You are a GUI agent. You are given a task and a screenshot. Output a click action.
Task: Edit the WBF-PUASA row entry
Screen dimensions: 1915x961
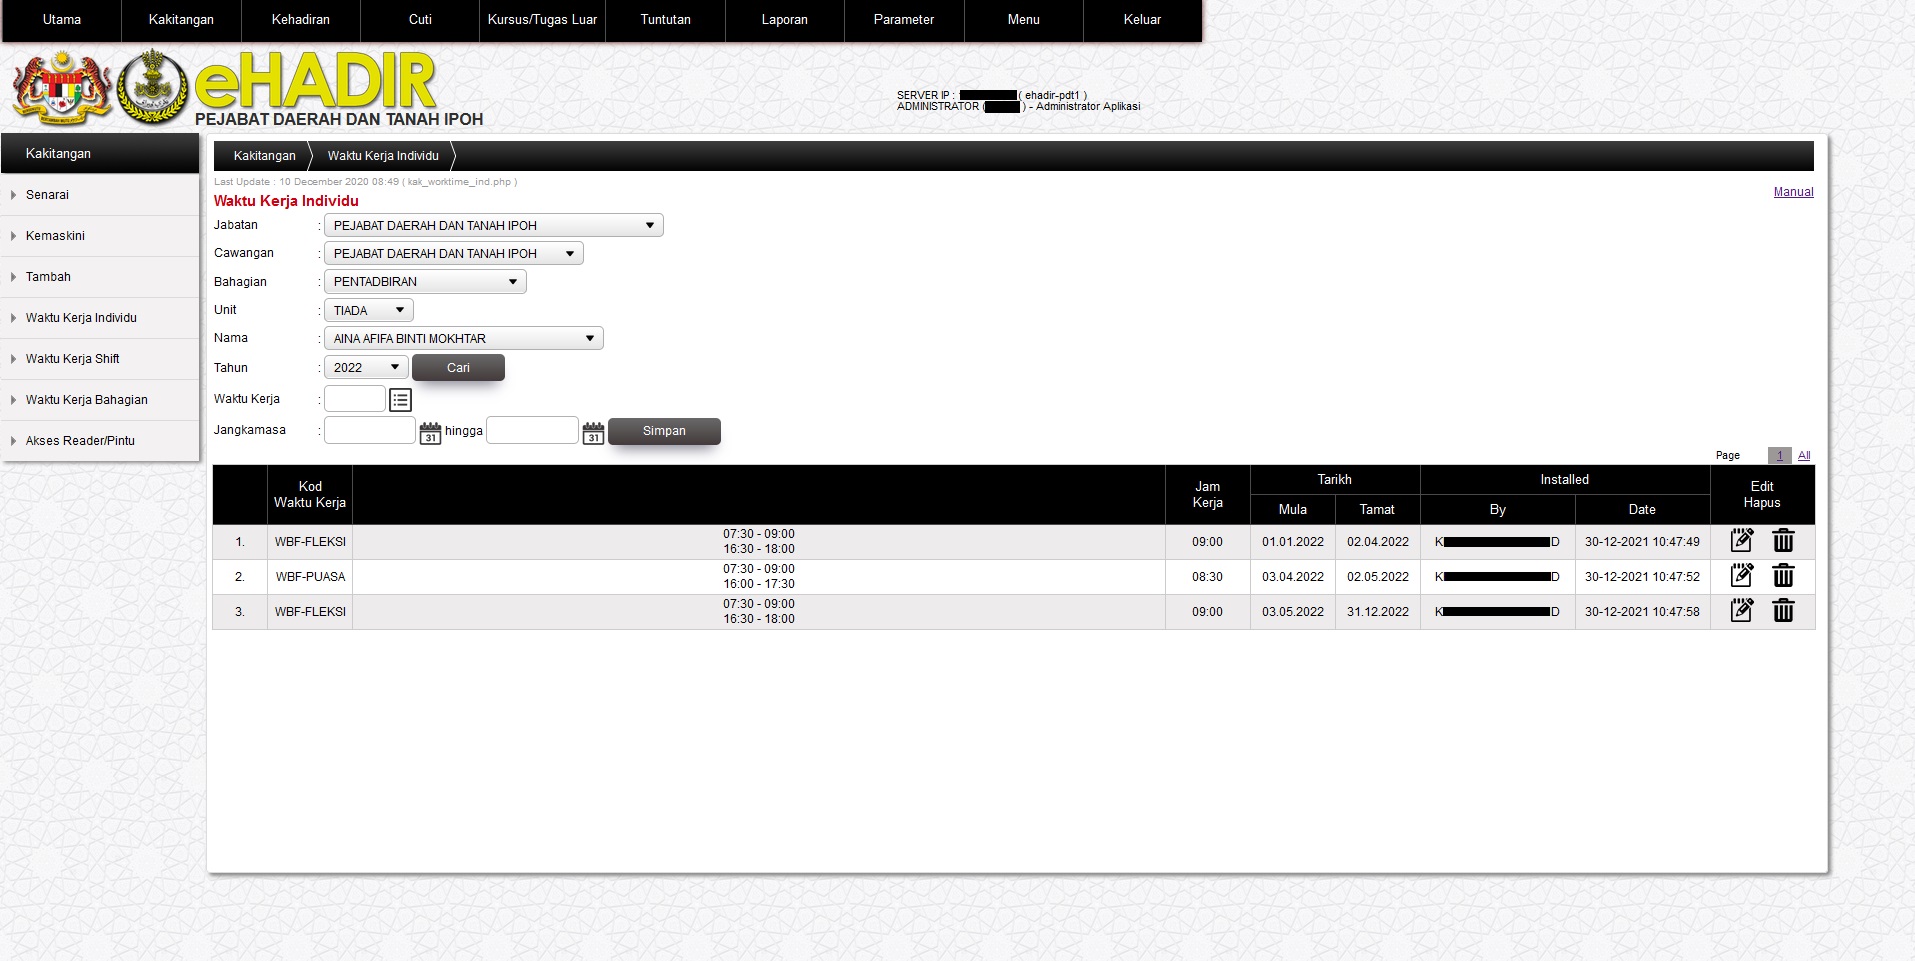point(1741,576)
